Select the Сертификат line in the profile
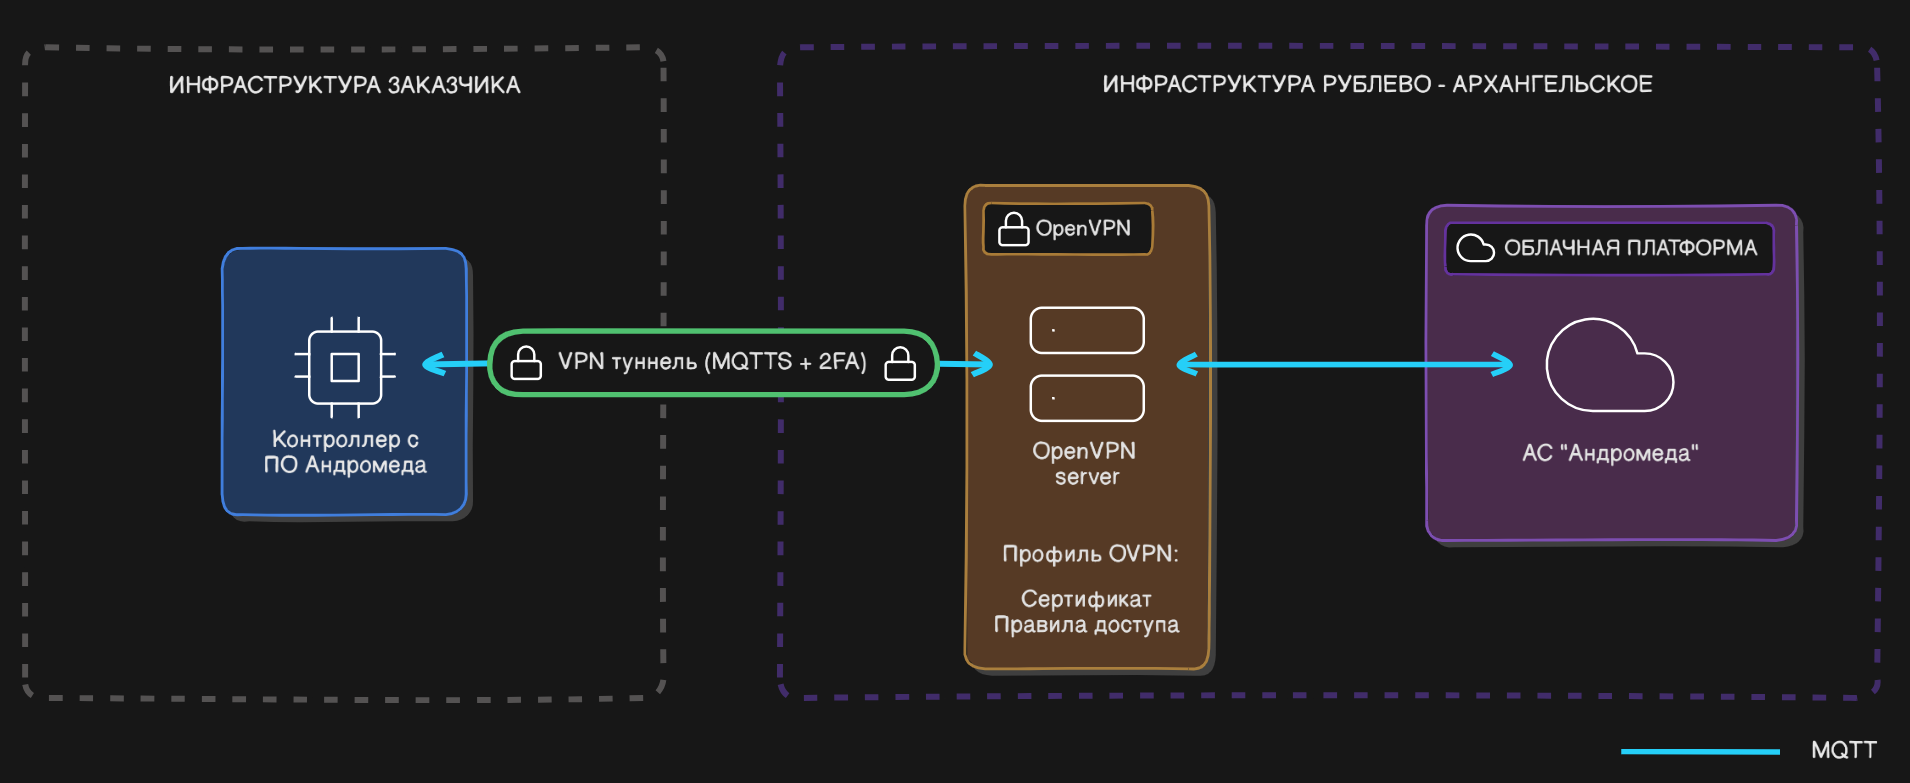This screenshot has width=1910, height=783. (x=1086, y=599)
